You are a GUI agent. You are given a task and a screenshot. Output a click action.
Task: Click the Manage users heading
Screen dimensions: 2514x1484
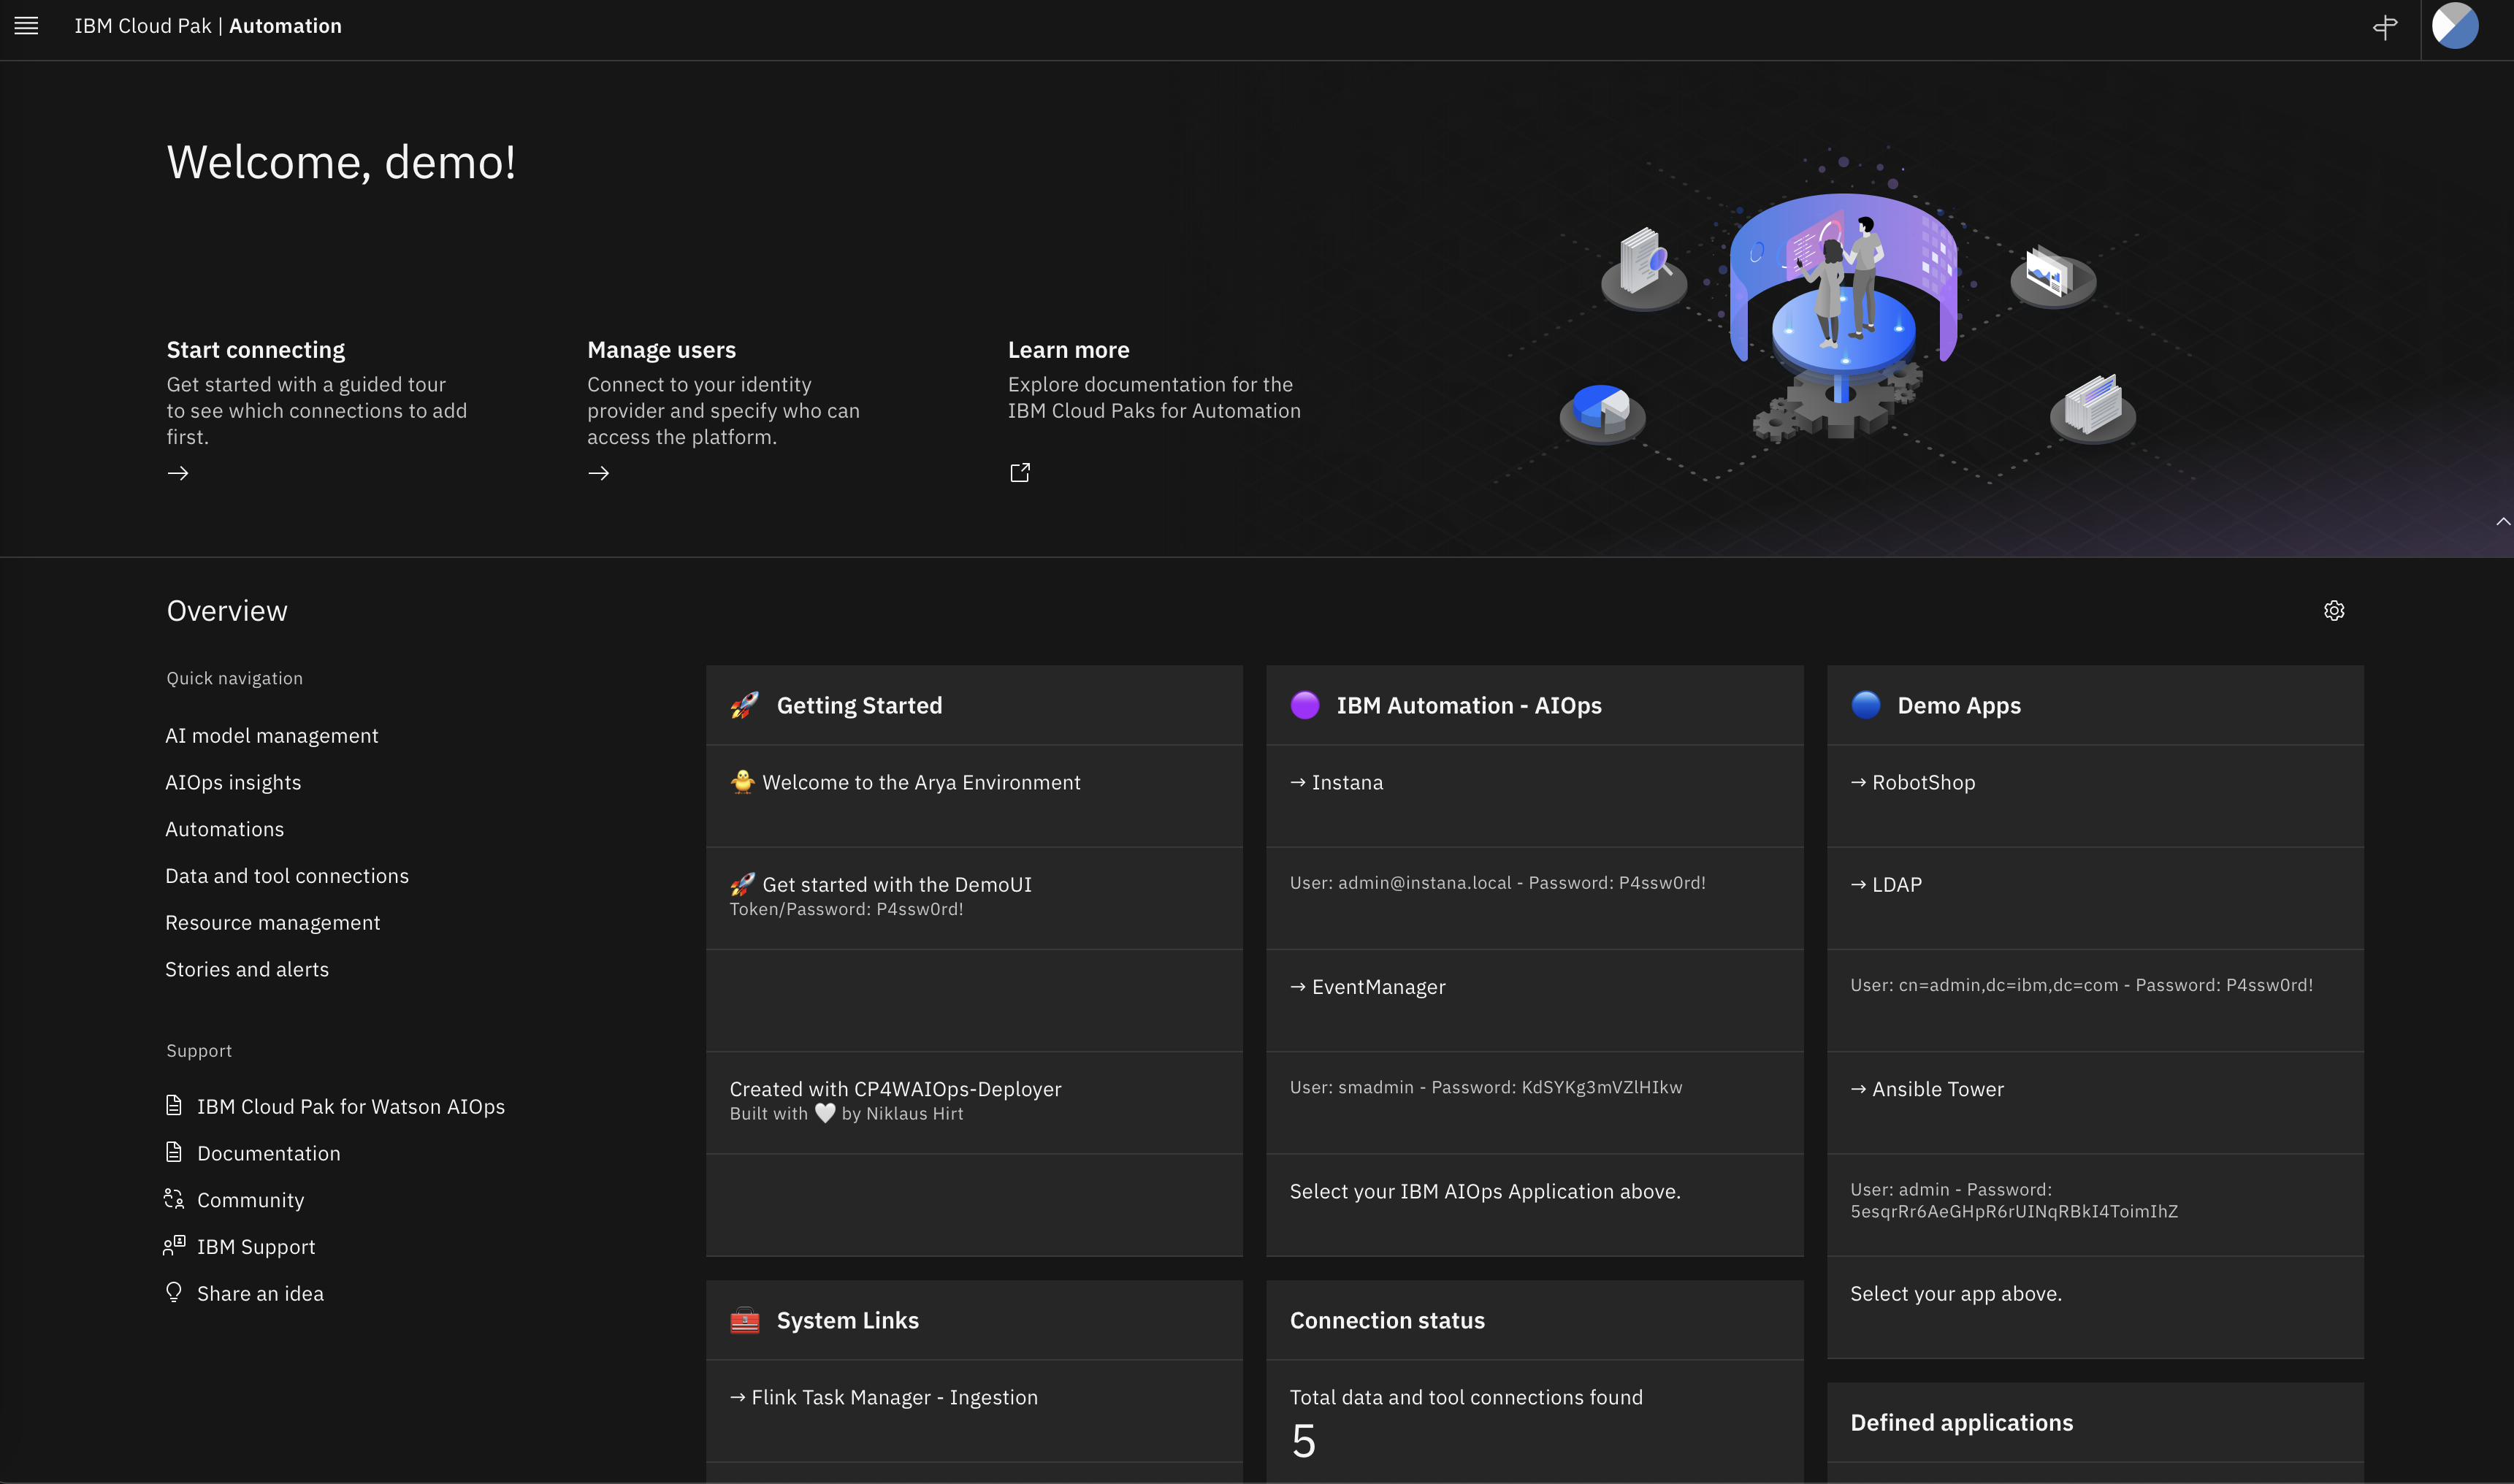(x=662, y=350)
